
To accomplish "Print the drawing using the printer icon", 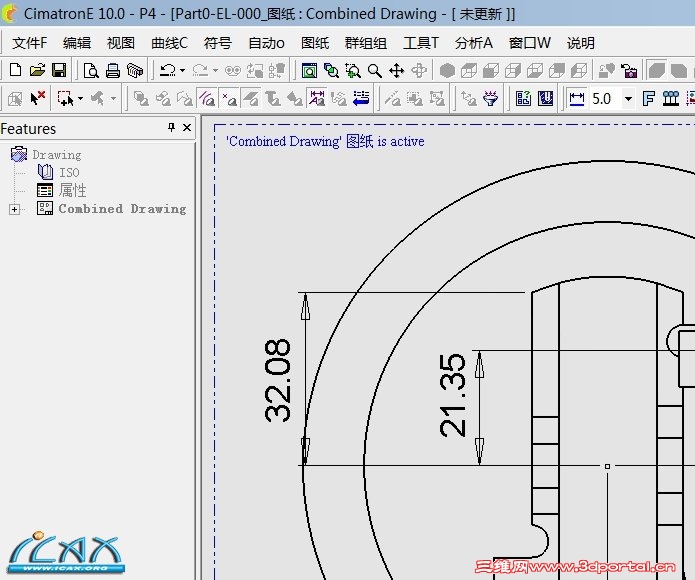I will click(x=113, y=70).
